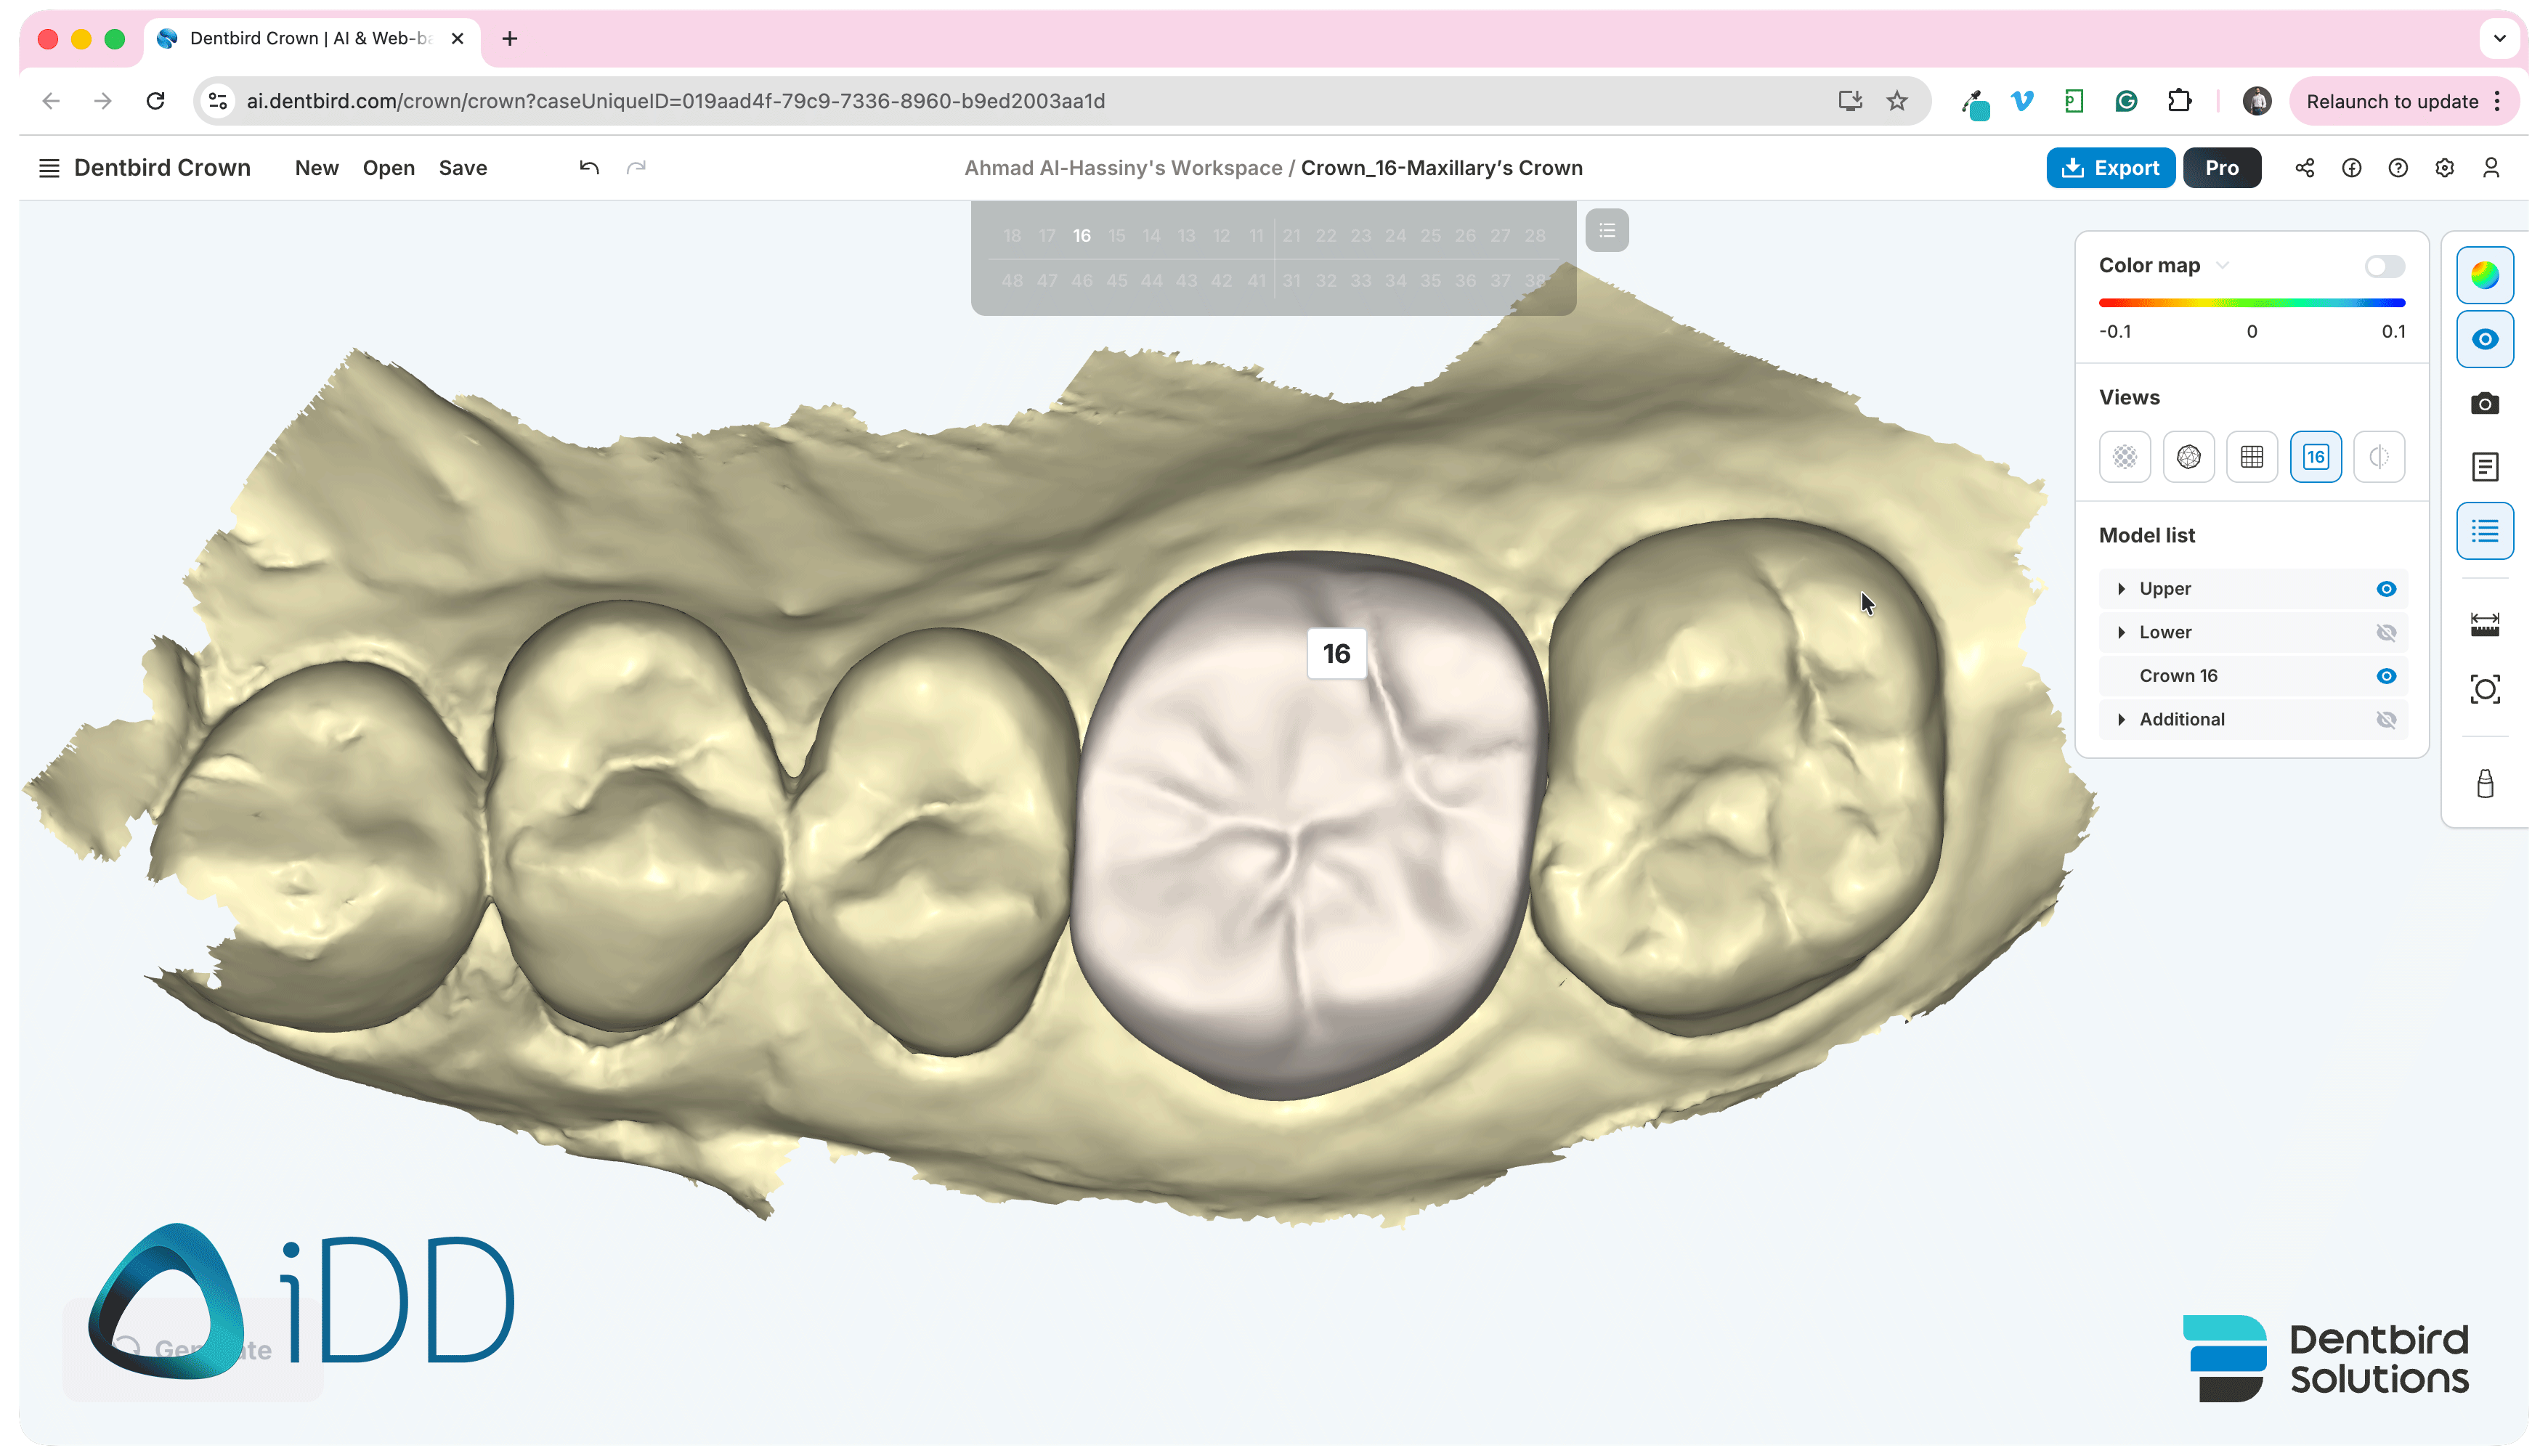
Task: Toggle the model list tool in sidebar
Action: [x=2485, y=531]
